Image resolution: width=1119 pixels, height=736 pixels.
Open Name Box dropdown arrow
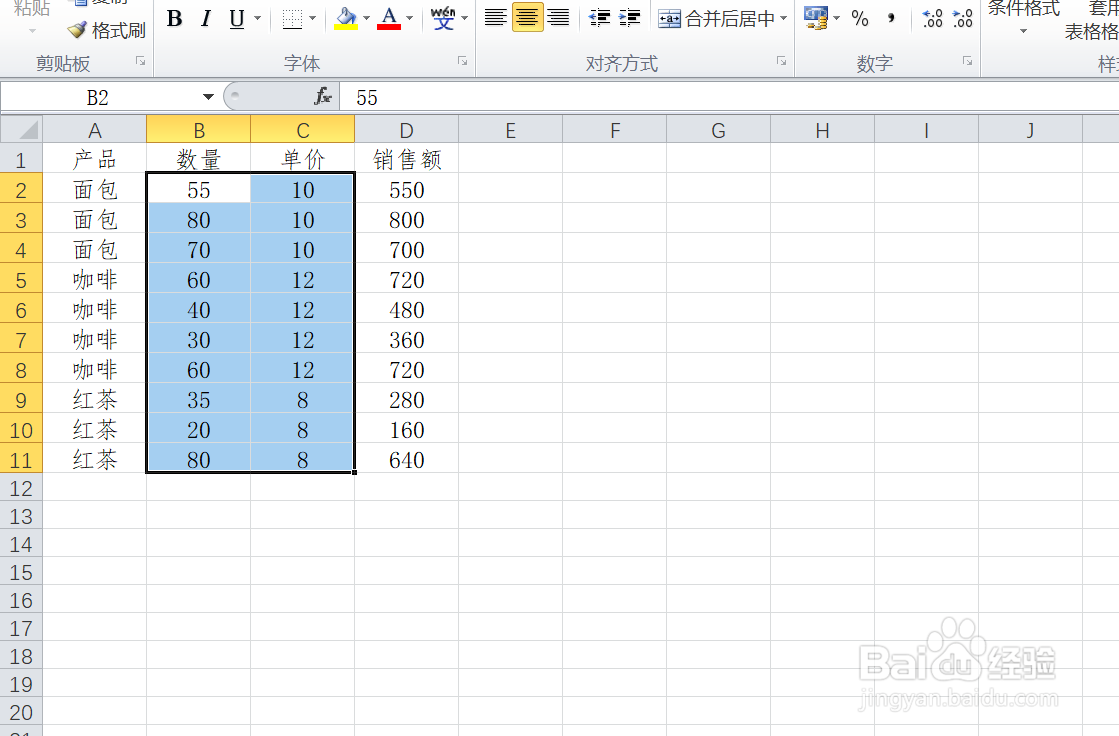[208, 97]
